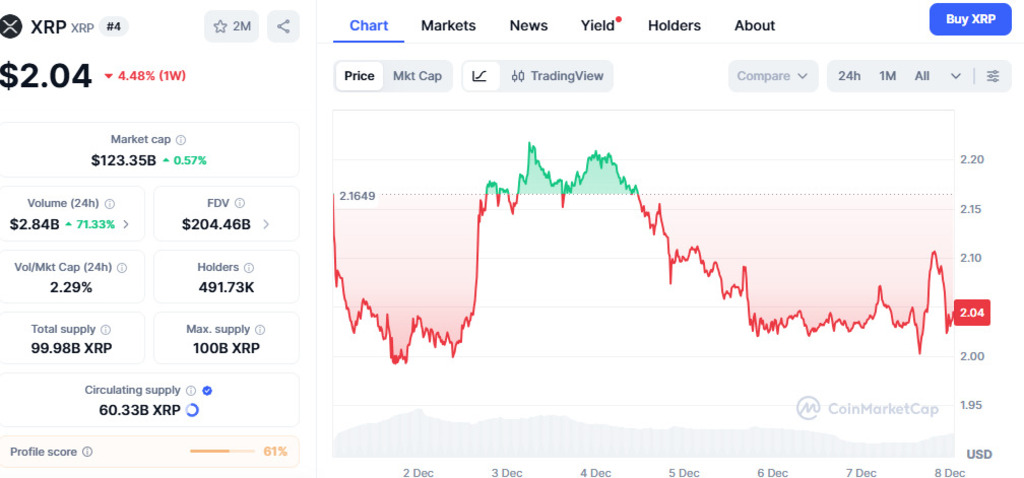Click the Holders info icon
The image size is (1024, 478).
pos(249,268)
